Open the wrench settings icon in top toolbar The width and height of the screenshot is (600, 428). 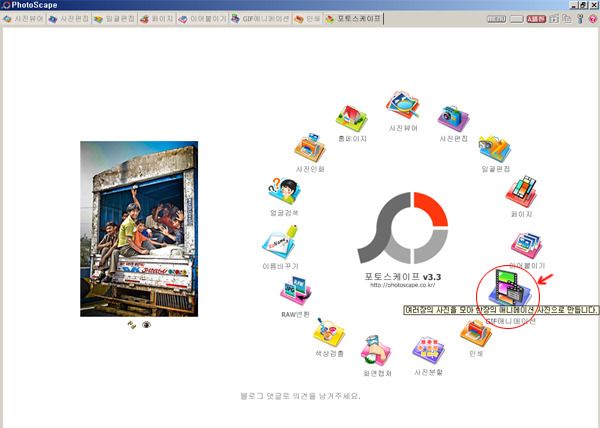pos(580,19)
